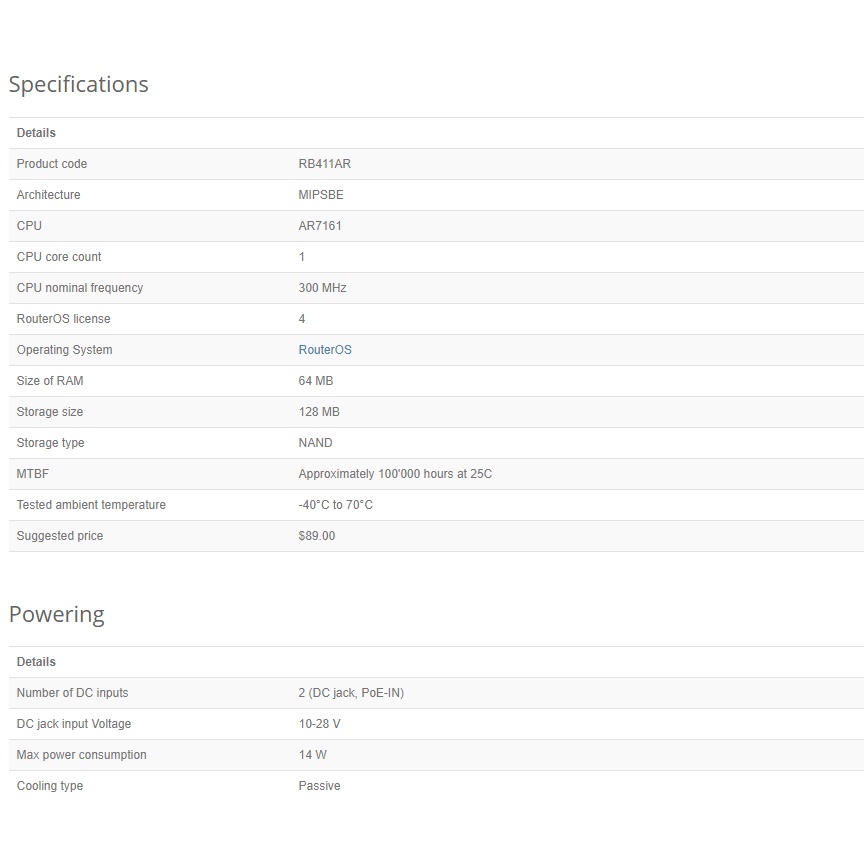Select the RB411AR product code value
Viewport: 864px width, 864px height.
[x=324, y=164]
